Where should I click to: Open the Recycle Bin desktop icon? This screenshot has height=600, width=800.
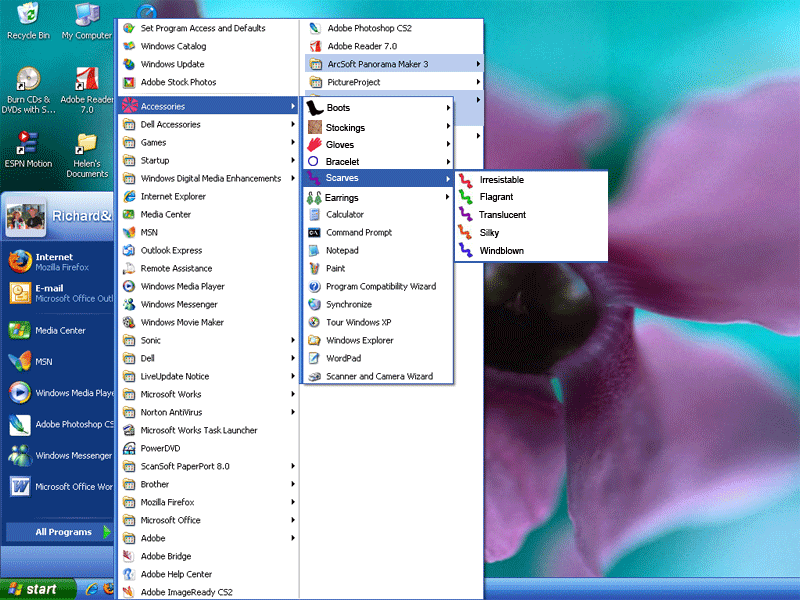tap(28, 20)
